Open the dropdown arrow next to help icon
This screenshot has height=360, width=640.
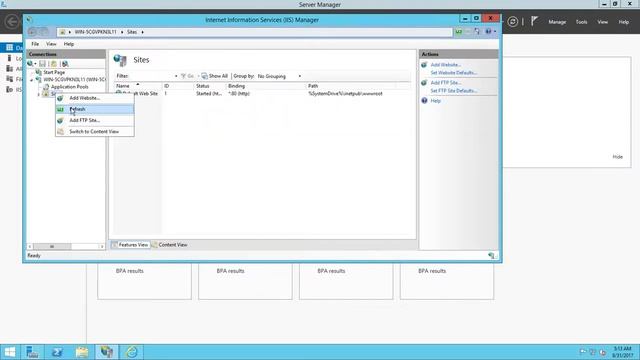pos(495,32)
